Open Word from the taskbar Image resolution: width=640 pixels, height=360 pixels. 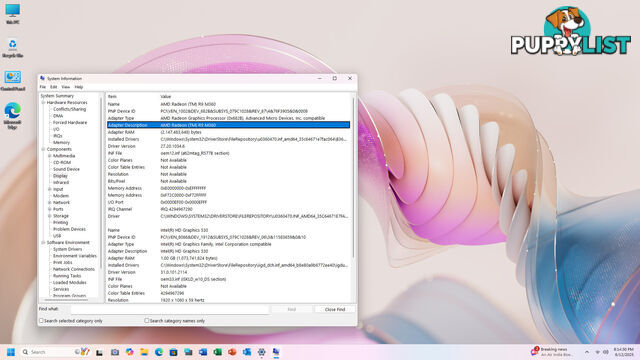[x=203, y=352]
